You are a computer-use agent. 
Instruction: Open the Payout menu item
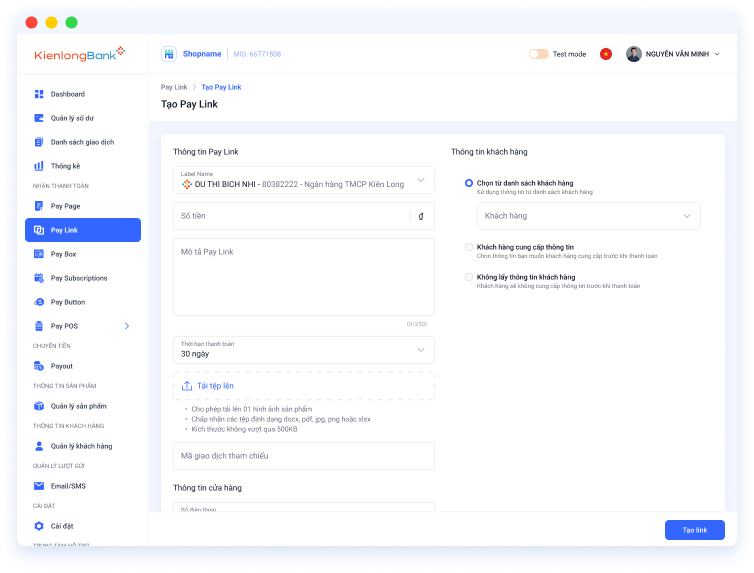[83, 366]
